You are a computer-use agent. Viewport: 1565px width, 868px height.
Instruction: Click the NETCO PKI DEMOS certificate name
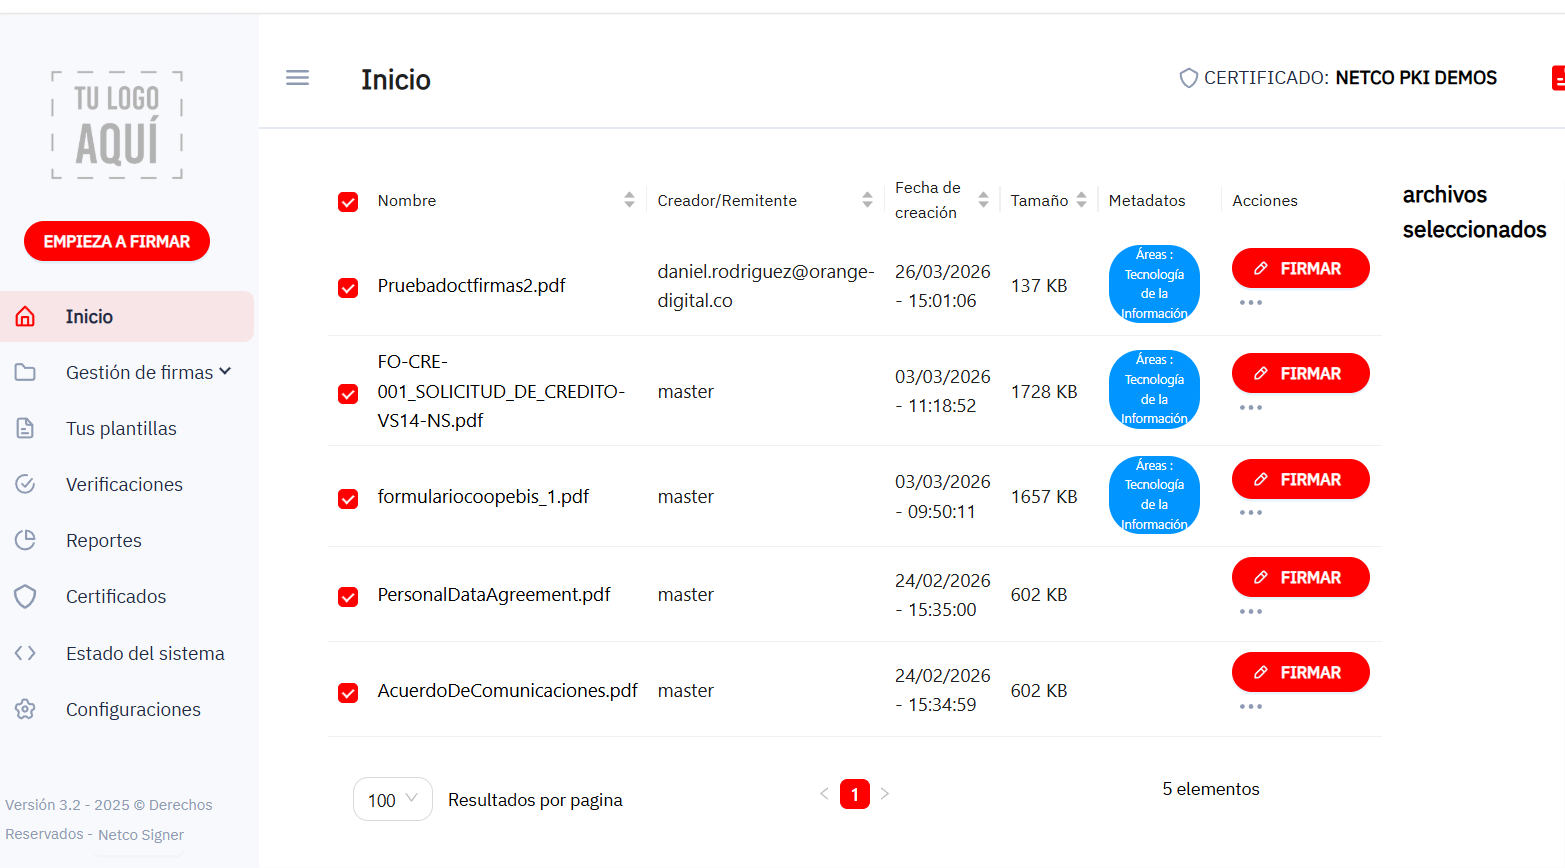[1416, 78]
